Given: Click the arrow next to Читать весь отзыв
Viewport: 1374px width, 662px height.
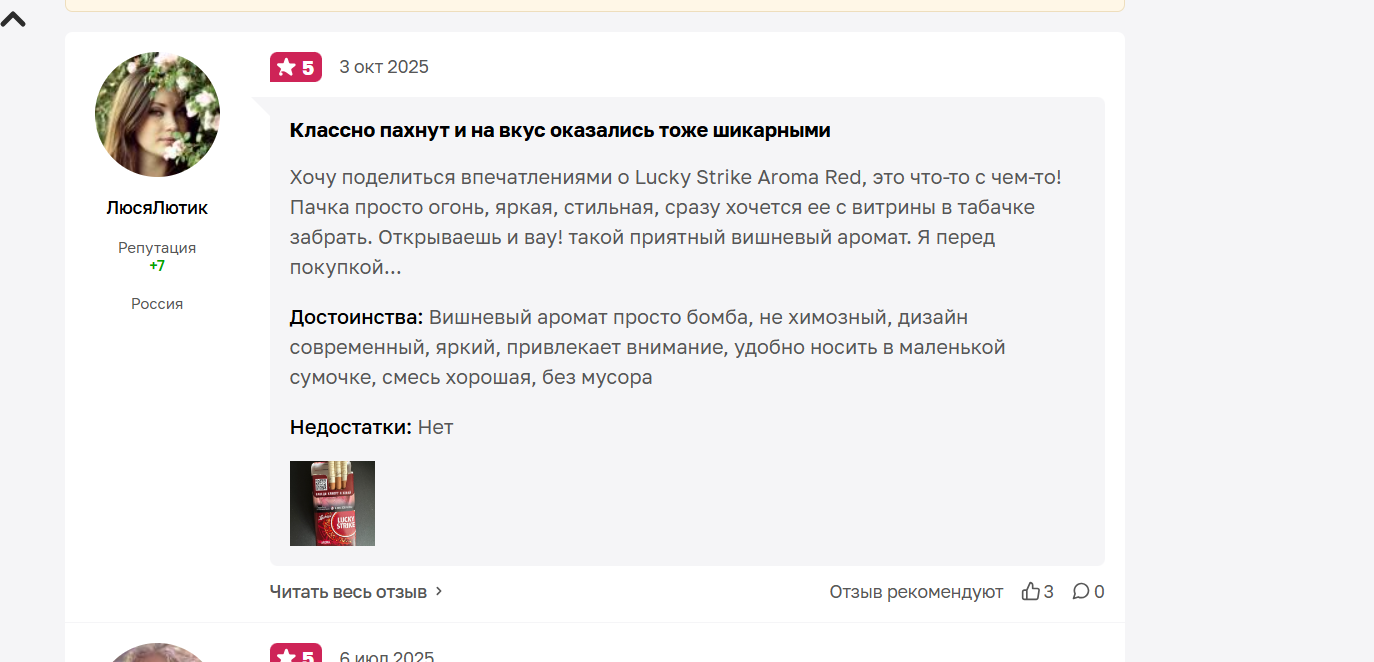Looking at the screenshot, I should click(438, 592).
